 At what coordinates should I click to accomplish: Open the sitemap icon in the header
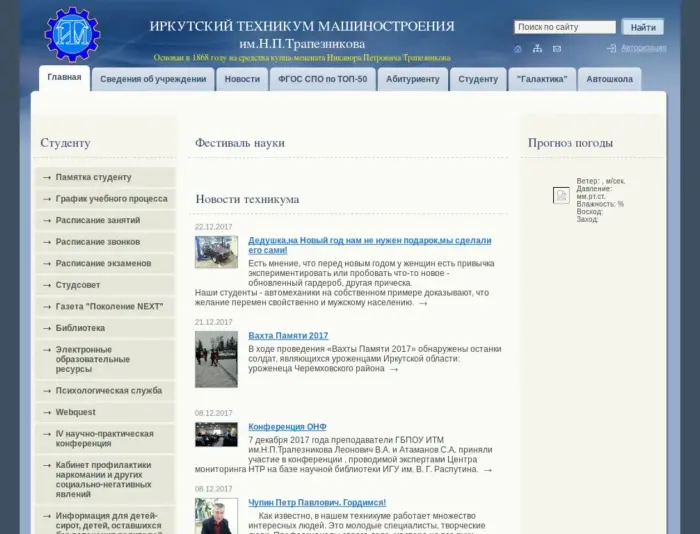coord(537,48)
